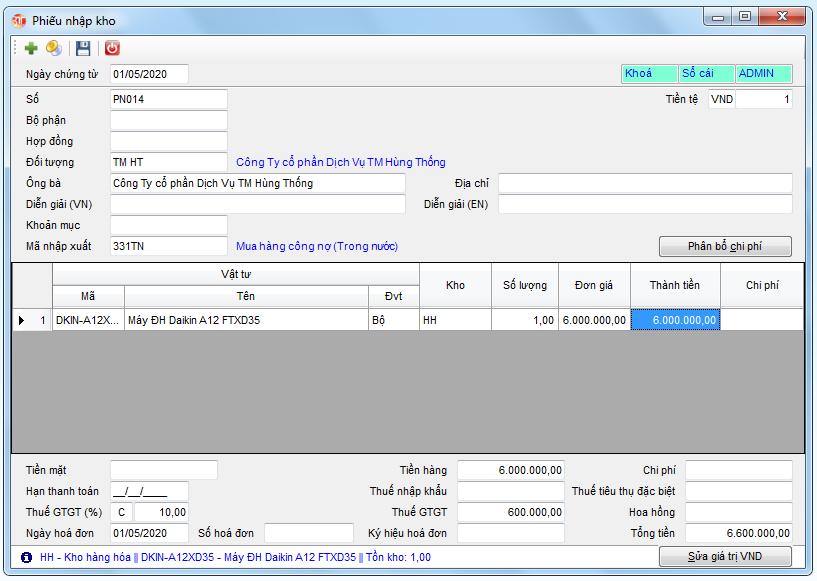The width and height of the screenshot is (817, 581).
Task: Click the green plus add-new icon
Action: coord(31,48)
